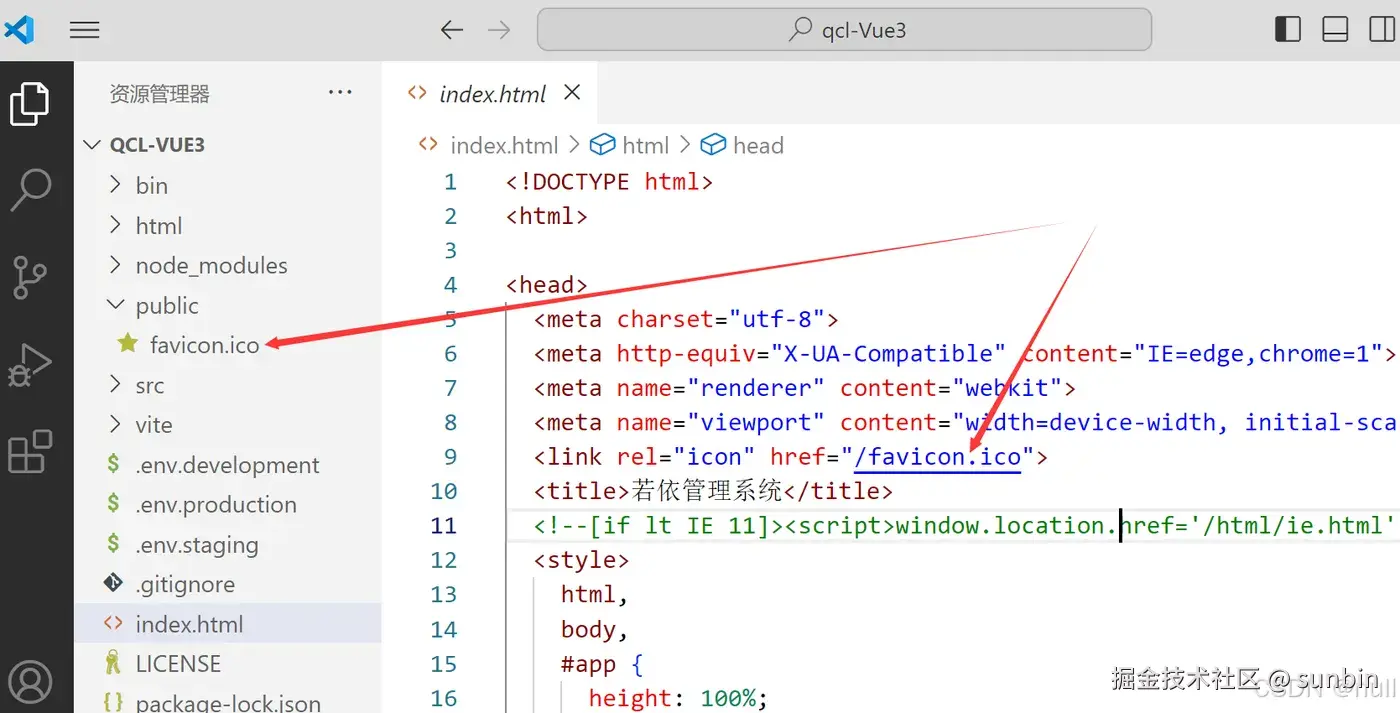Click the /favicon.ico href link in code

click(x=938, y=457)
